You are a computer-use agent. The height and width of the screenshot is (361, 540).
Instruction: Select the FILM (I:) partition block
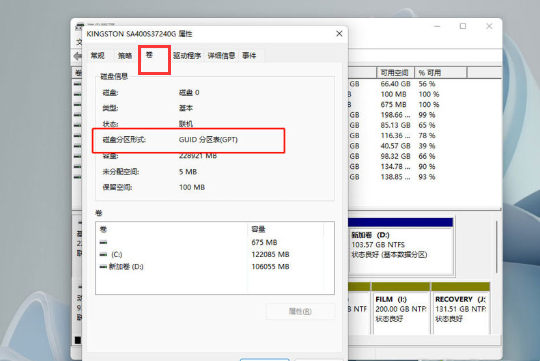[401, 309]
